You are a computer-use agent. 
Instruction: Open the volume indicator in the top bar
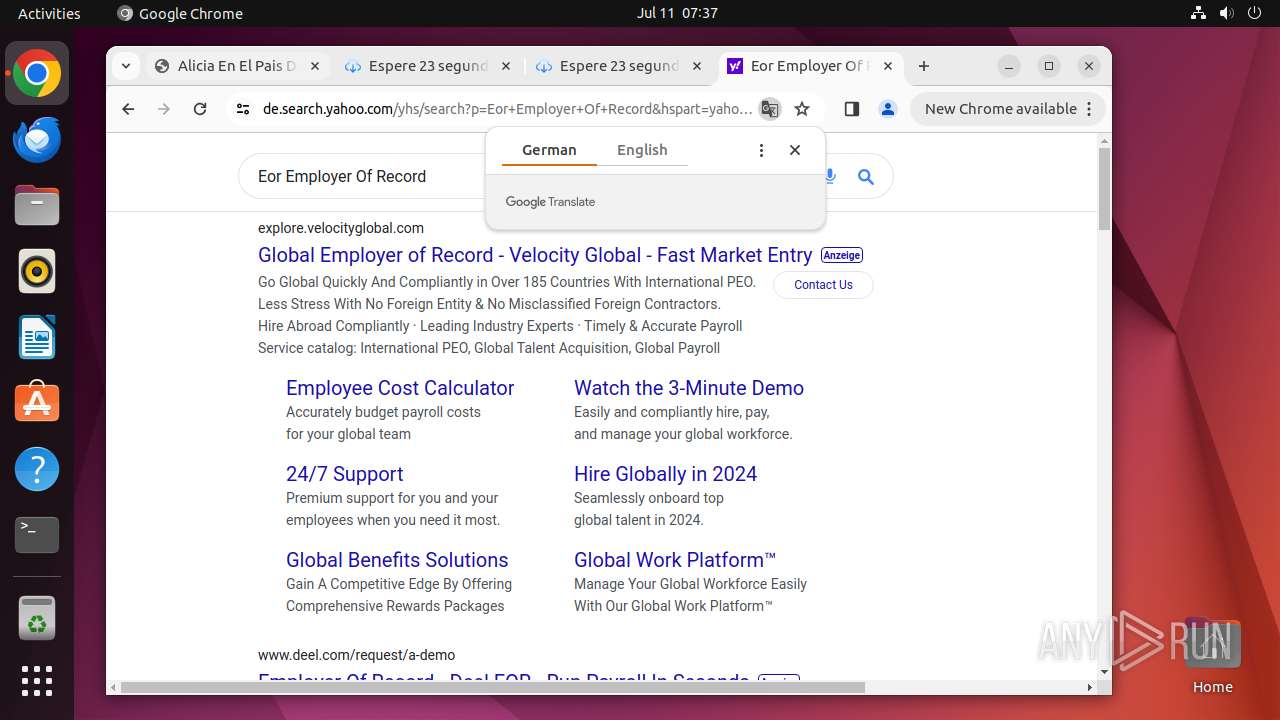click(1227, 13)
